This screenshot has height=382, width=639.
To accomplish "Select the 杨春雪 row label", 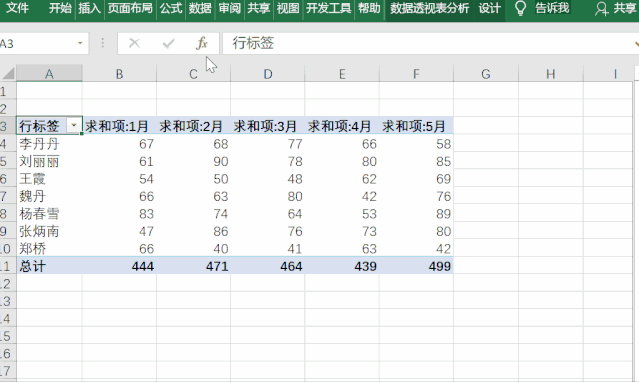I will click(x=49, y=214).
